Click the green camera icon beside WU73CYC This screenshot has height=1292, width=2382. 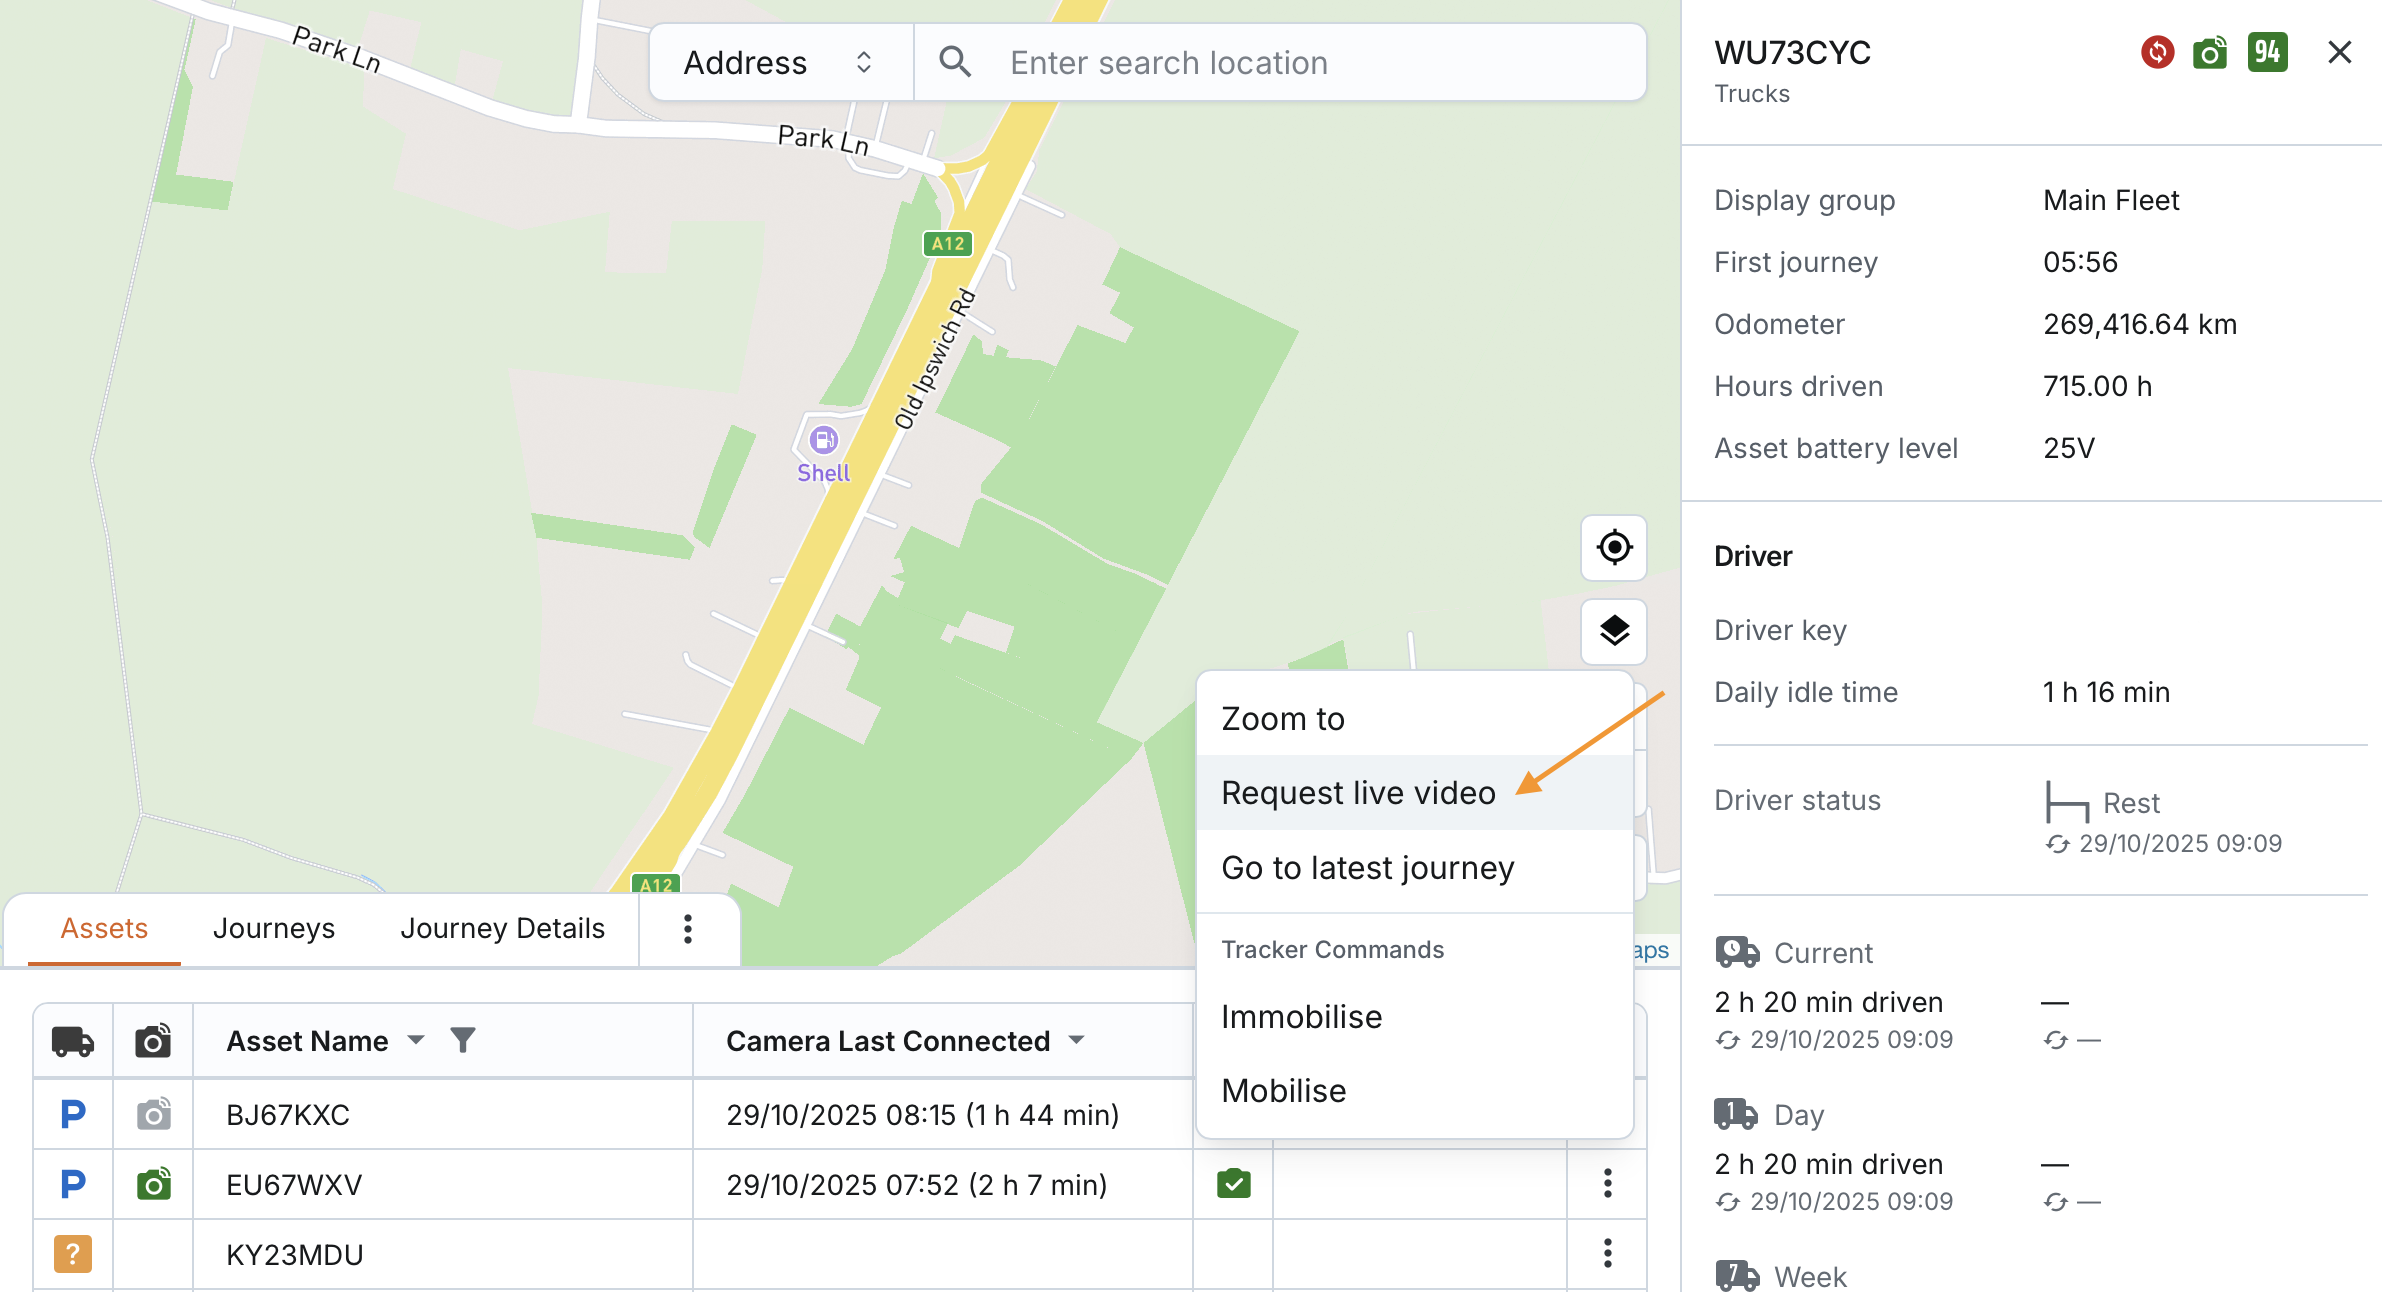(2210, 52)
